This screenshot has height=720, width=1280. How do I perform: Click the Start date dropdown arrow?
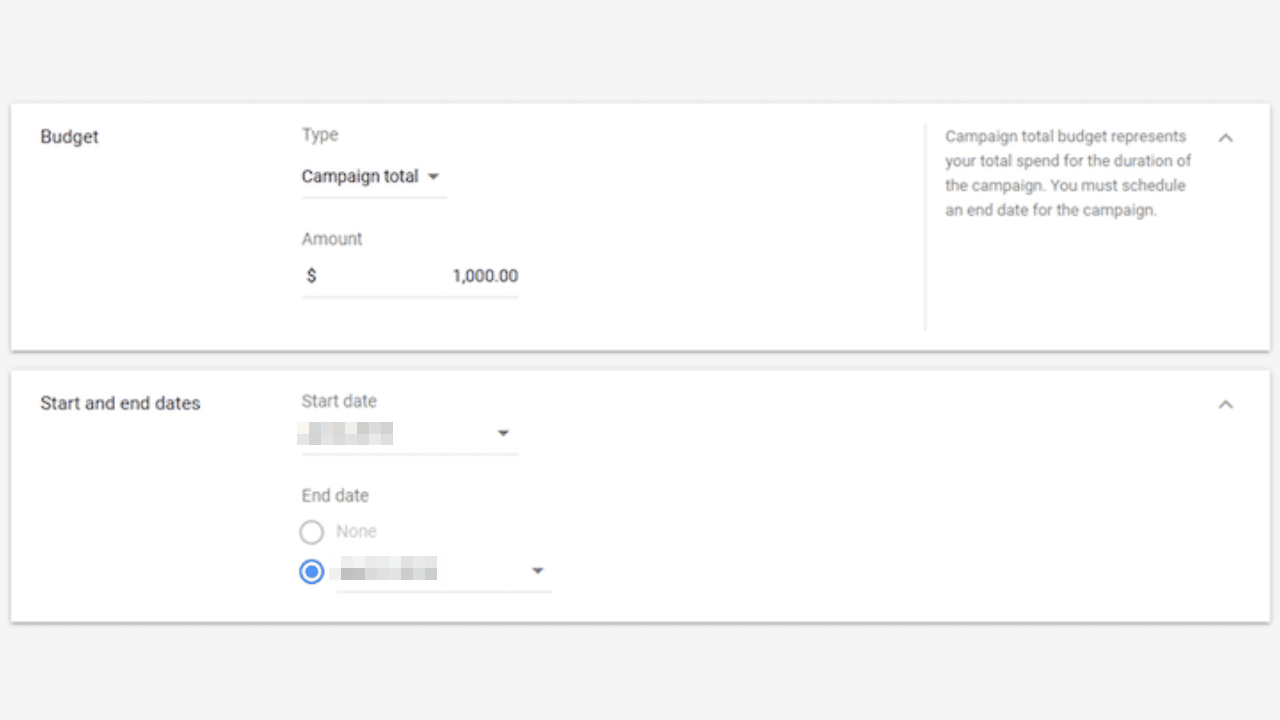[503, 434]
